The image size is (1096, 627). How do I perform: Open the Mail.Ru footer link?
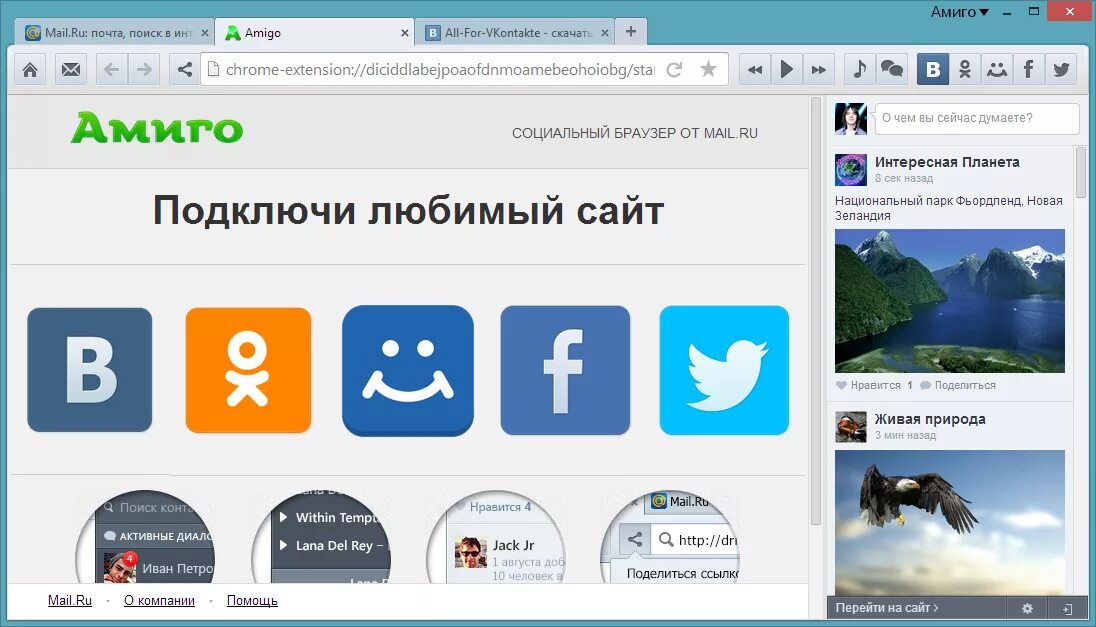[x=70, y=600]
